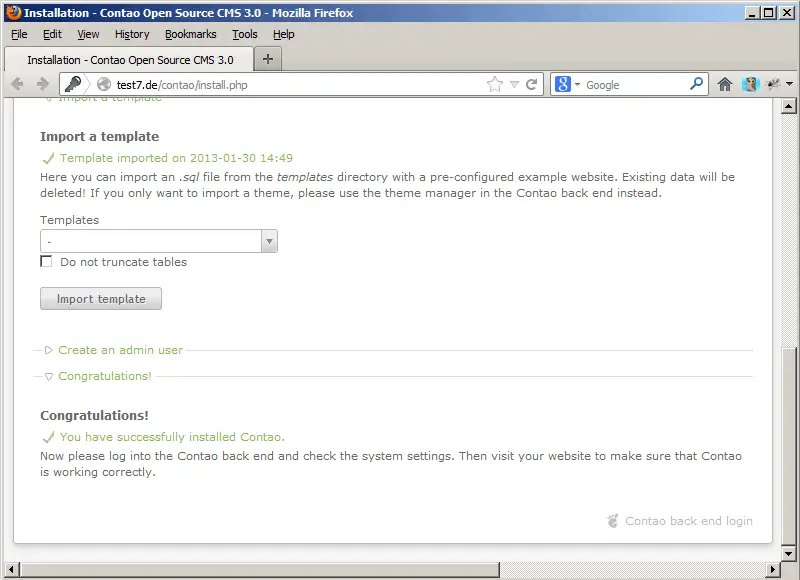Click the bold Congratulations! heading
This screenshot has height=580, width=800.
point(94,415)
